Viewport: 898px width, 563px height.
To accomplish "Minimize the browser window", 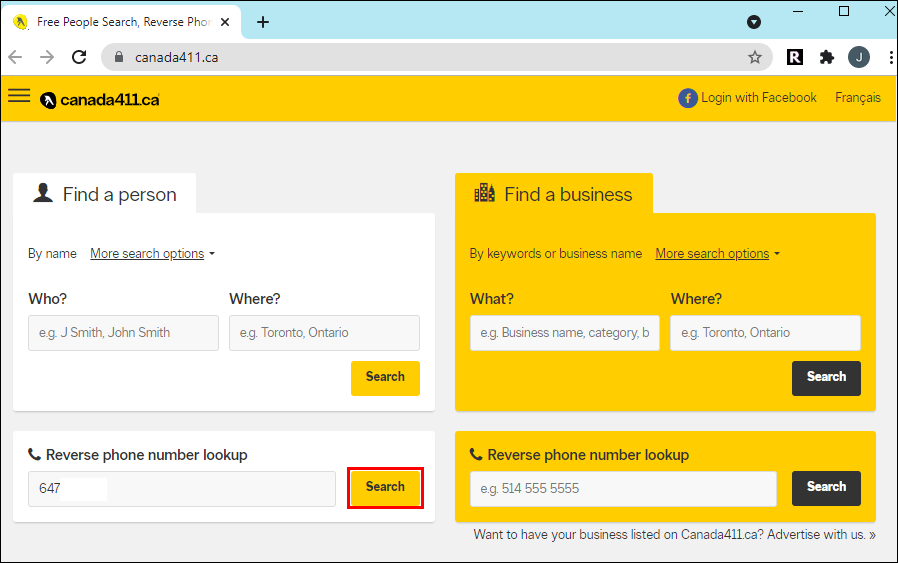I will tap(798, 11).
